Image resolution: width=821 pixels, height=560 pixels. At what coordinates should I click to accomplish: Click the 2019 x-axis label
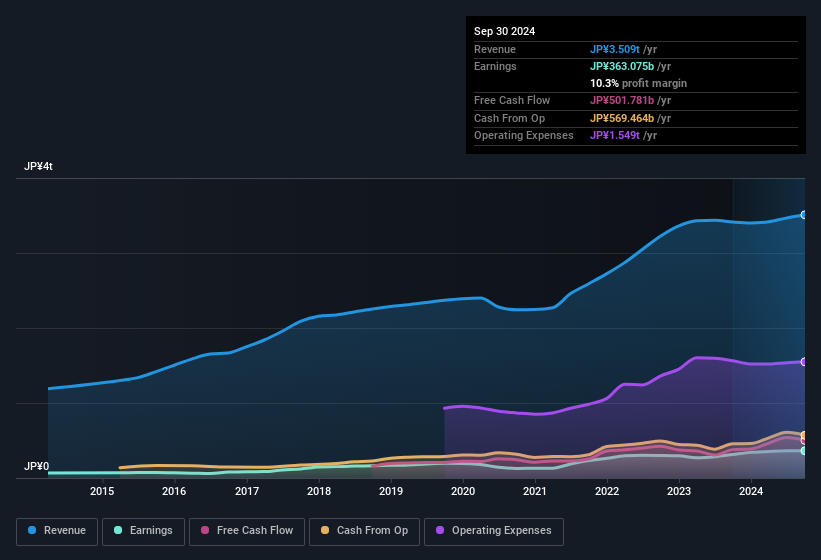[x=391, y=491]
